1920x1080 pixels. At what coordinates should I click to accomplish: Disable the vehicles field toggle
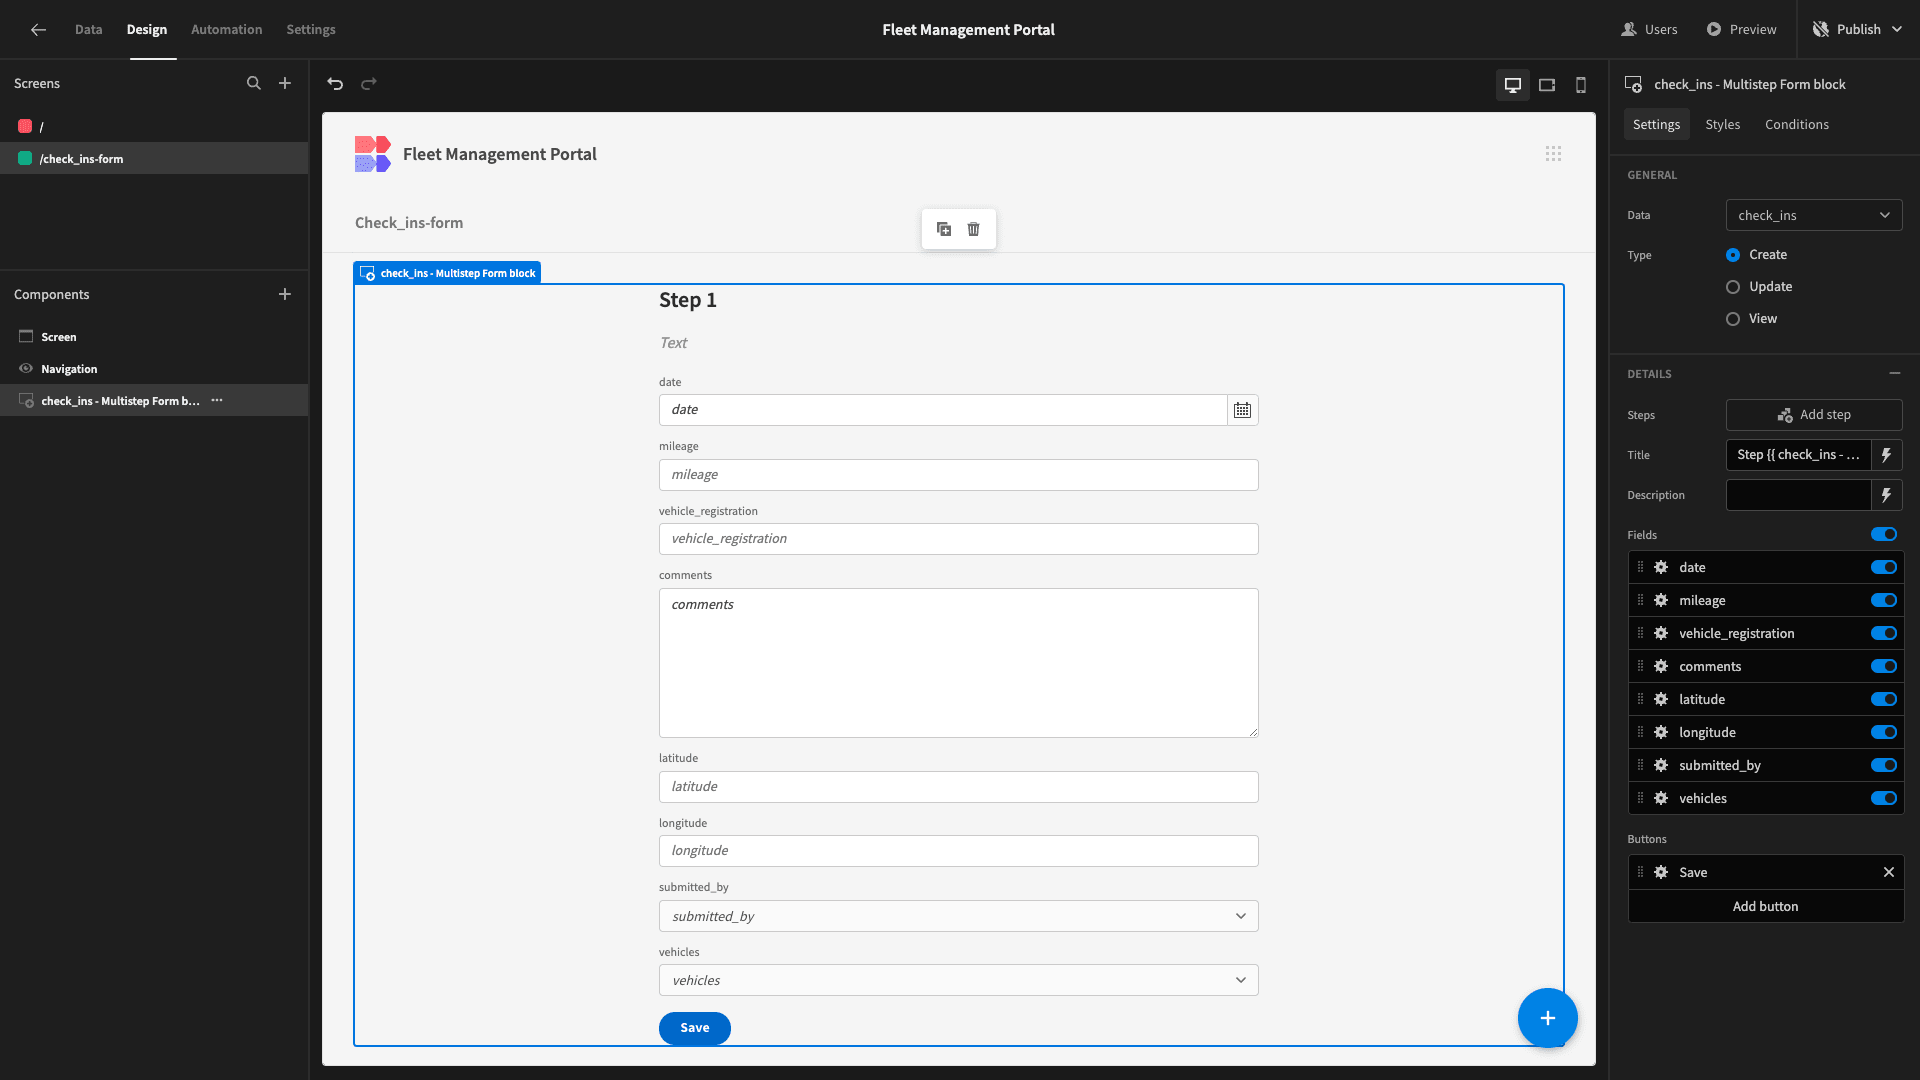(x=1884, y=798)
